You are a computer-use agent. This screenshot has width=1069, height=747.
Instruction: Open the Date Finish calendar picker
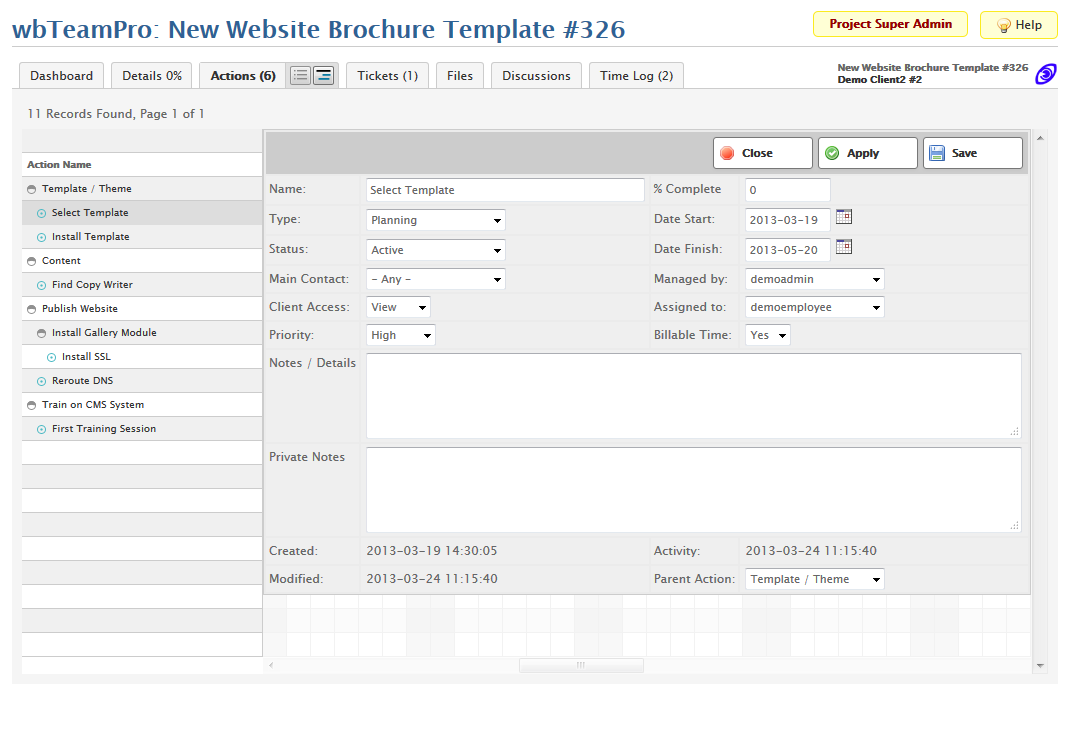(x=843, y=247)
